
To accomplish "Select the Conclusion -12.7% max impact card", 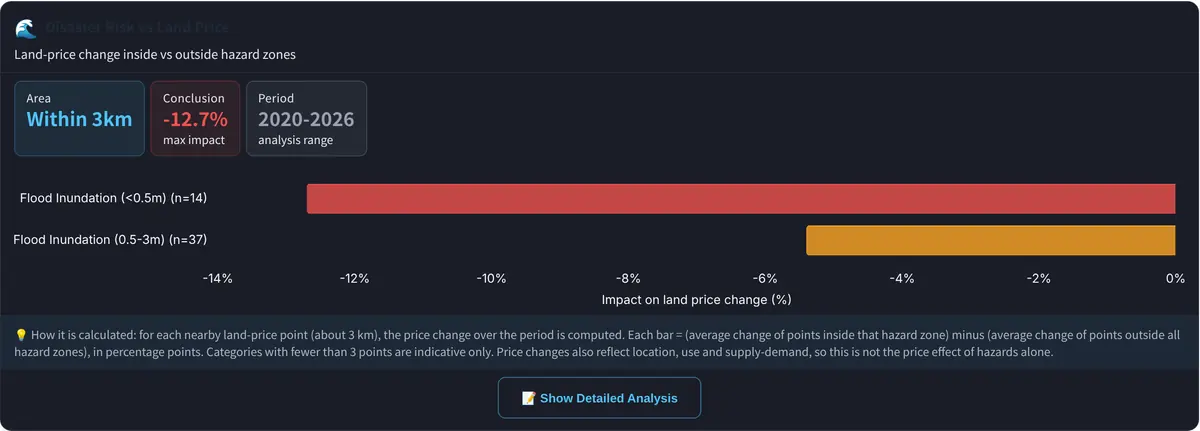I will [x=195, y=118].
